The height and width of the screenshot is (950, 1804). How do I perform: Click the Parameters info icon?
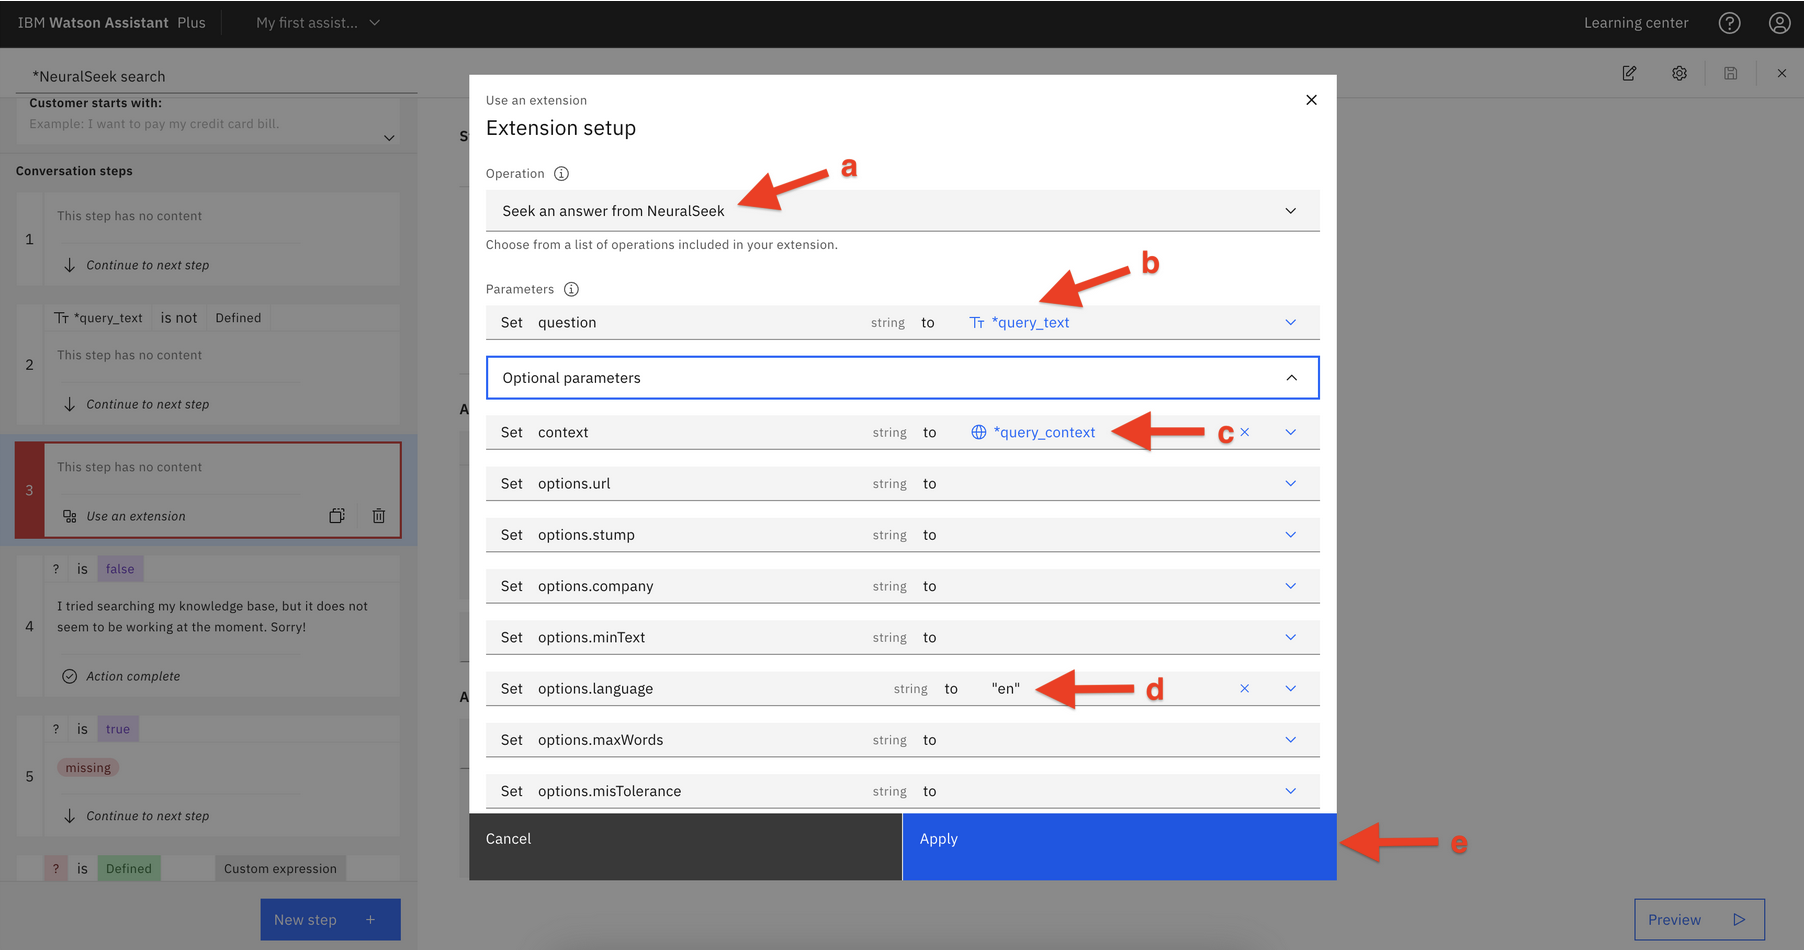click(571, 290)
